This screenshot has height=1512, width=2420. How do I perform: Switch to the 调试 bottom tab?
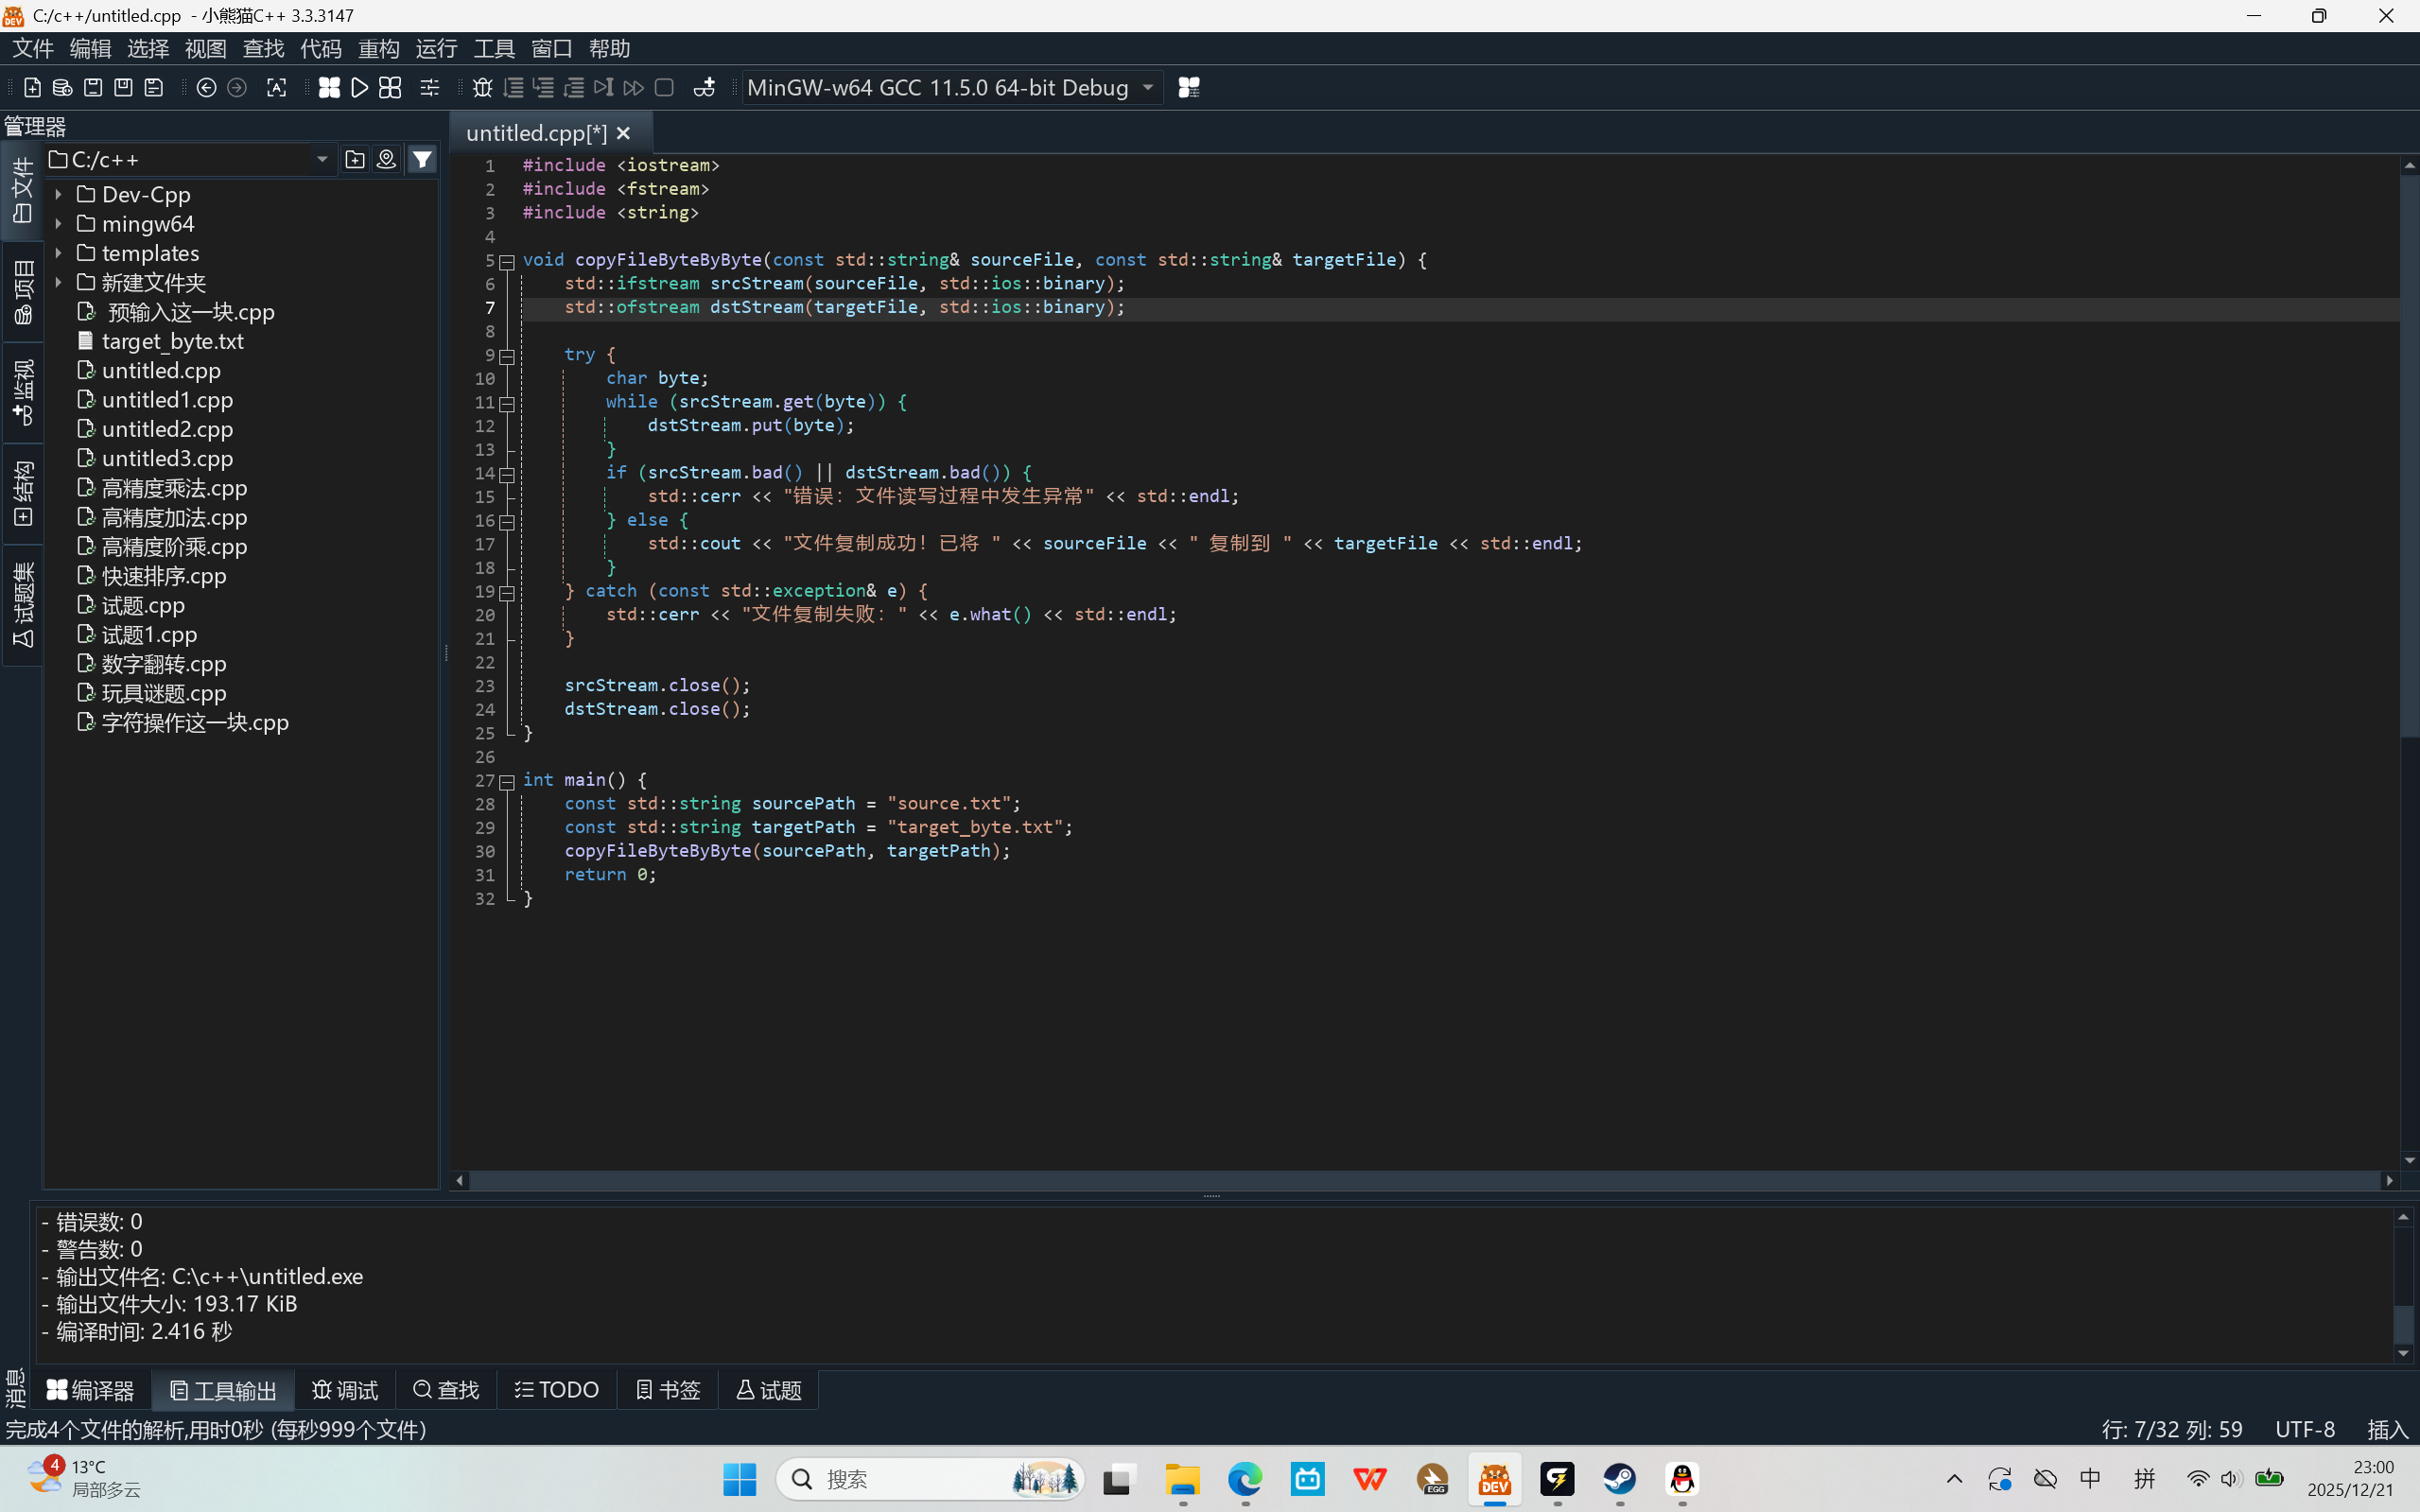(345, 1390)
